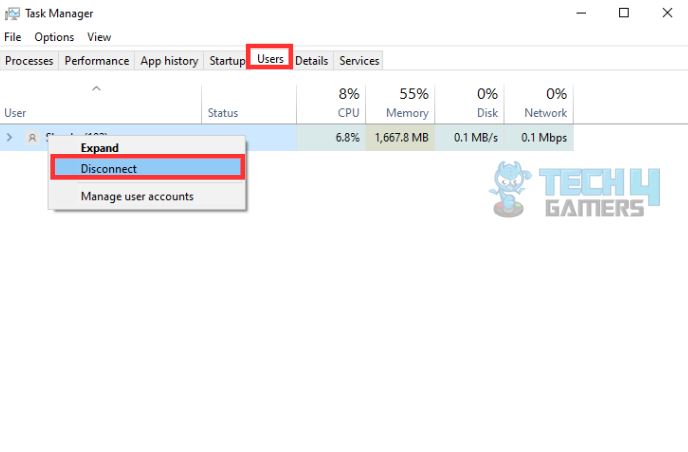Switch to the Performance tab
The height and width of the screenshot is (452, 688).
(97, 61)
